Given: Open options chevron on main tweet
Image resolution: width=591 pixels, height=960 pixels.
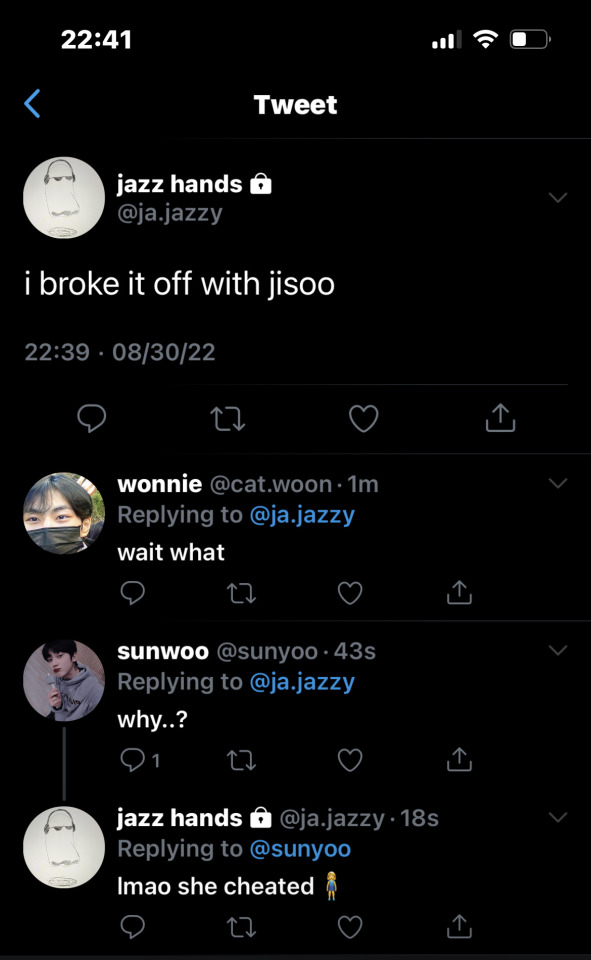Looking at the screenshot, I should (558, 197).
